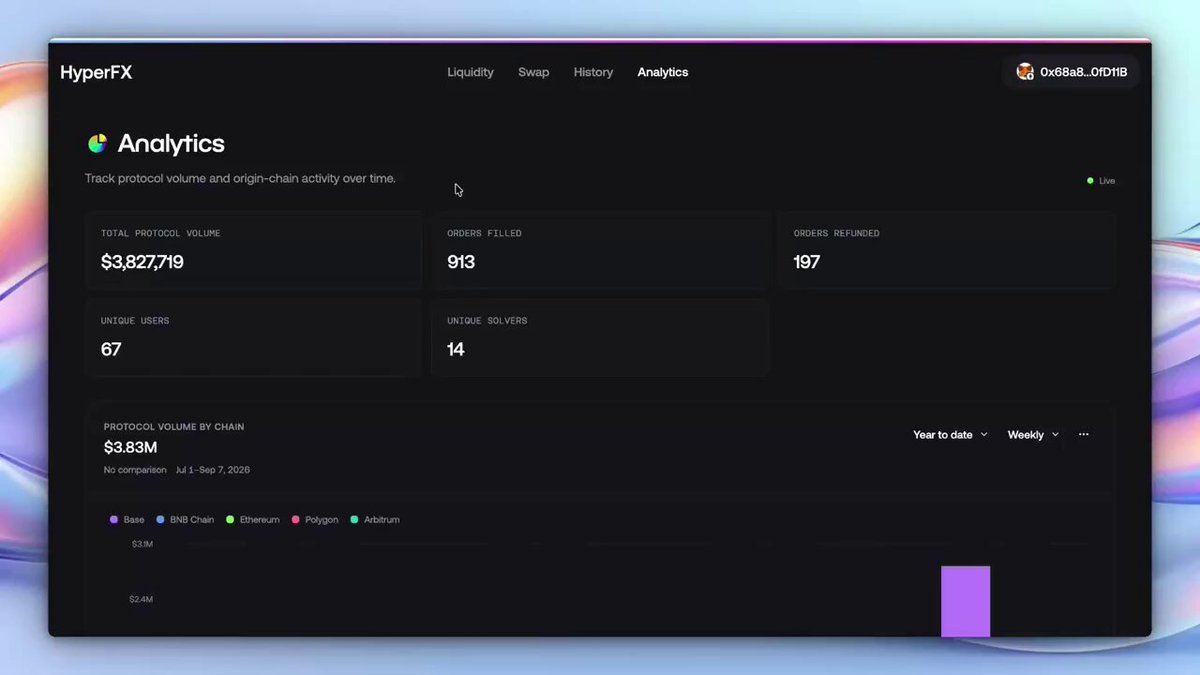Open the chart more options ellipsis menu
The width and height of the screenshot is (1200, 675).
[1083, 435]
